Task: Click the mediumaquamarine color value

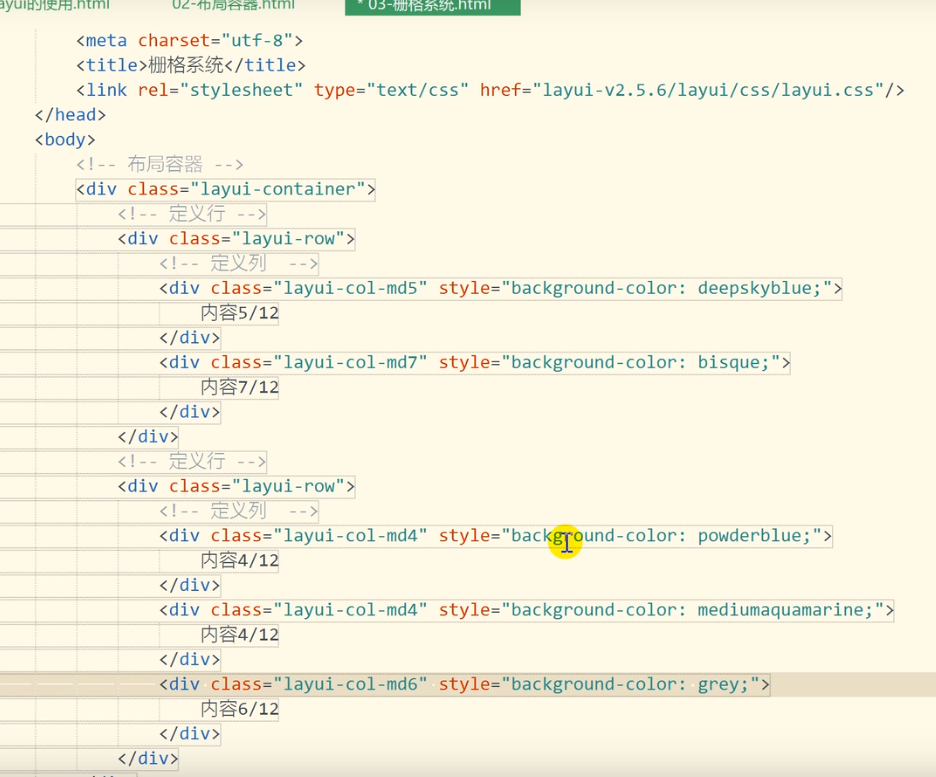Action: [x=781, y=610]
